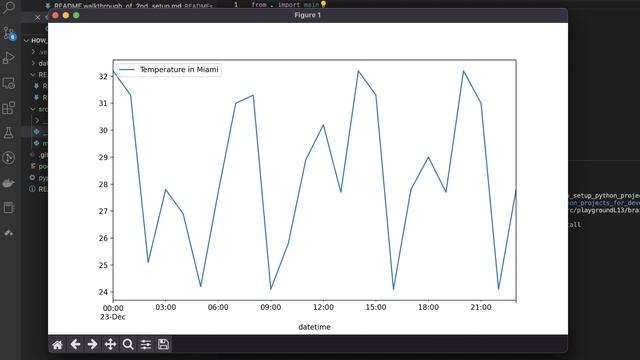Click the Temperature in Miami legend entry

tap(169, 70)
